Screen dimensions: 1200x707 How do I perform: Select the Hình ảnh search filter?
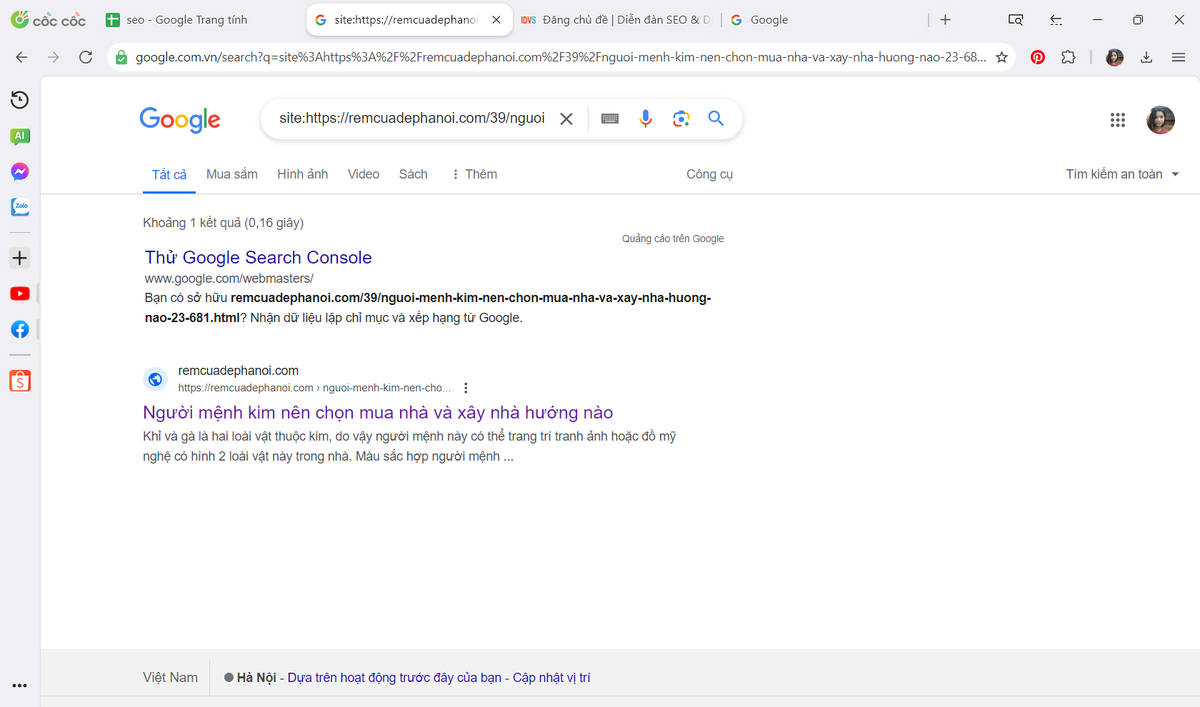click(303, 174)
